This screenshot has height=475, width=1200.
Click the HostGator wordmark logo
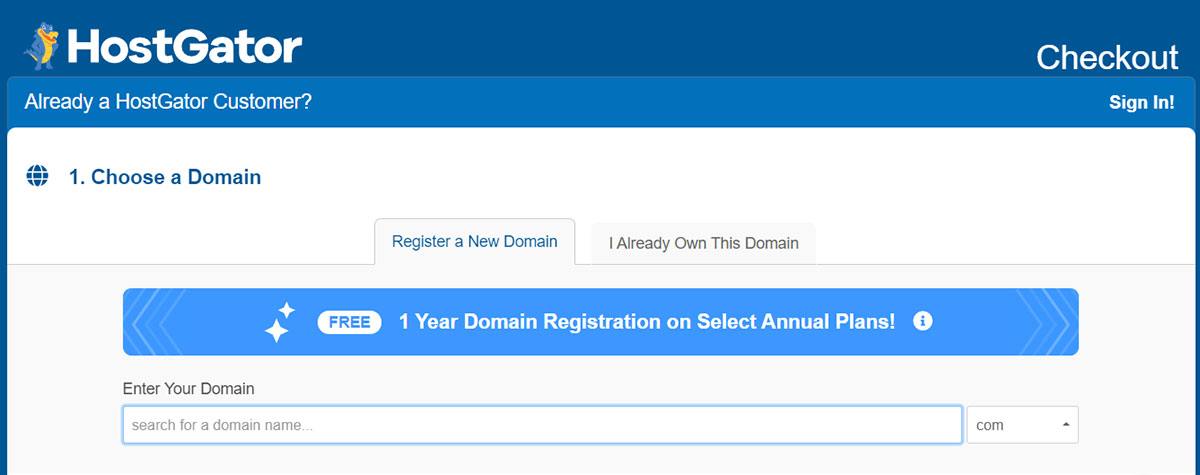tap(184, 48)
